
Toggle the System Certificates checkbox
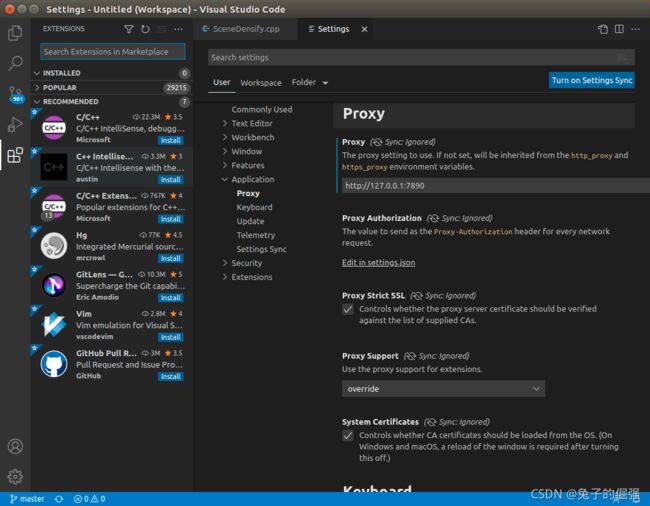pyautogui.click(x=348, y=436)
